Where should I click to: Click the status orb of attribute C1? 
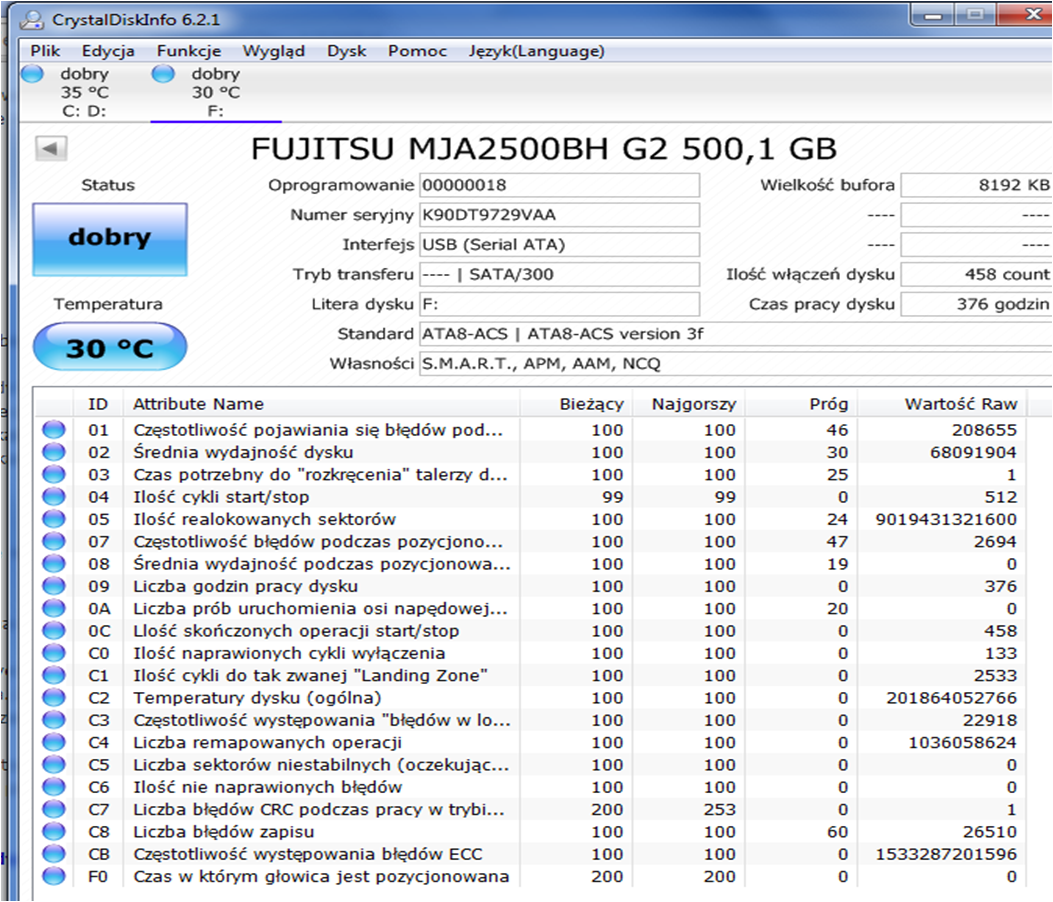pos(54,675)
